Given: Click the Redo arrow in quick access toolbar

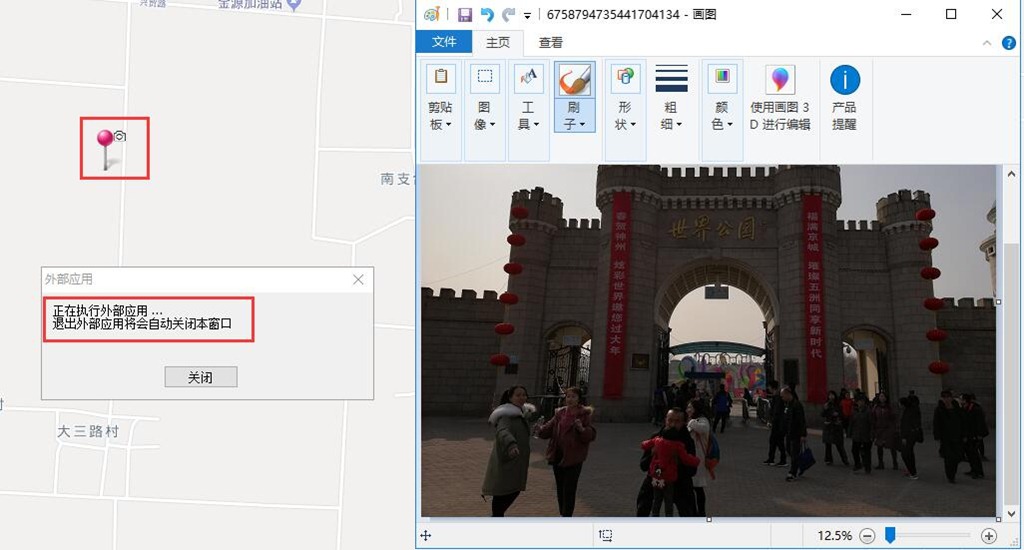Looking at the screenshot, I should [x=508, y=14].
